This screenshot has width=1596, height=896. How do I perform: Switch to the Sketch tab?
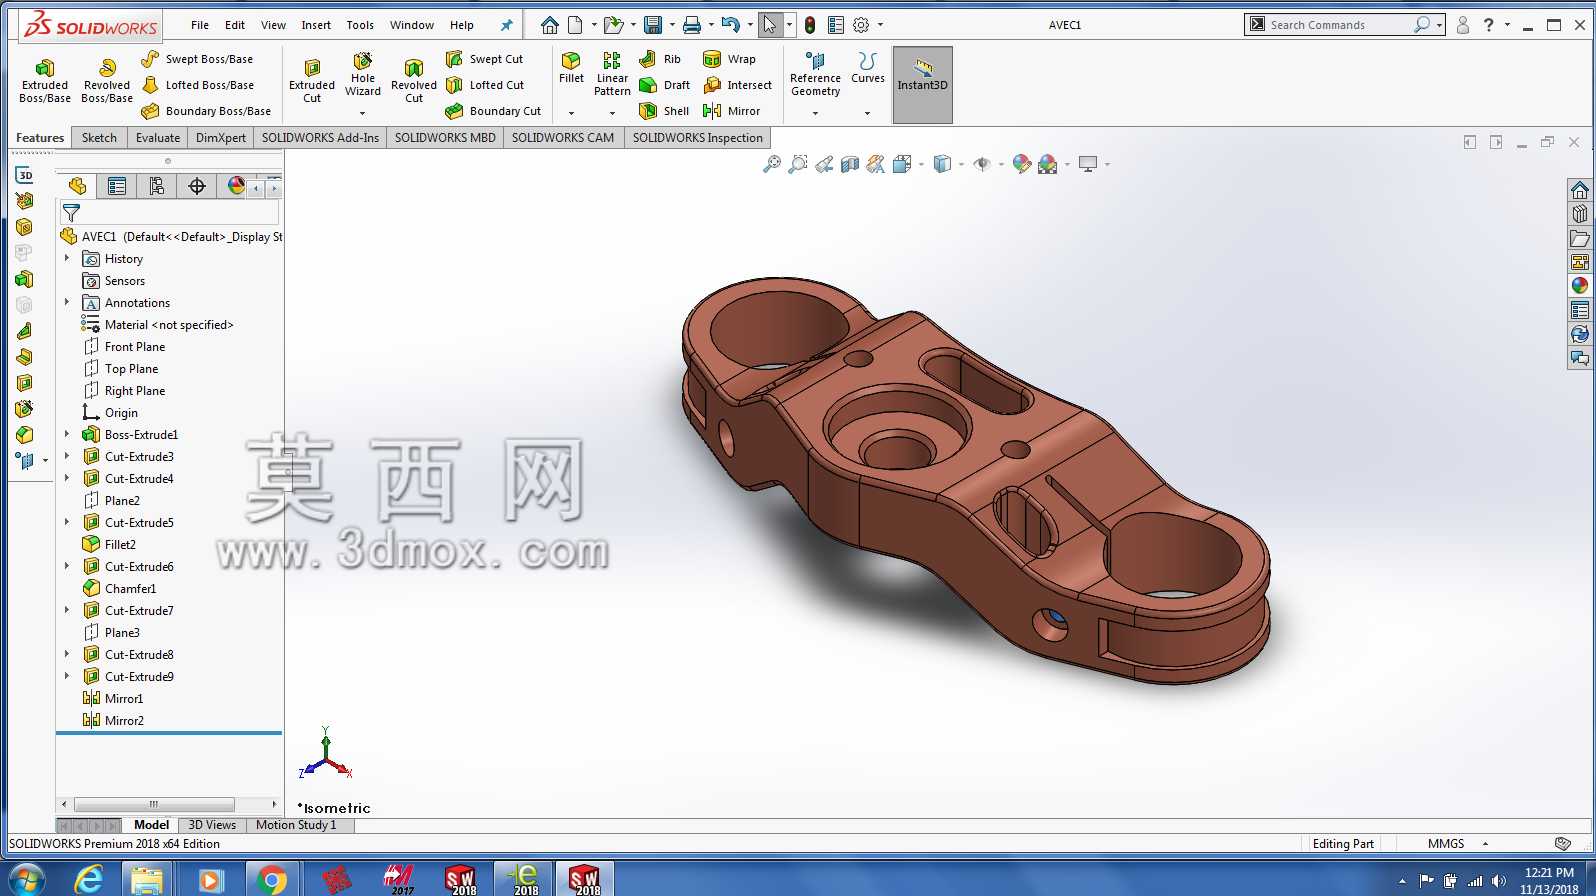click(99, 138)
